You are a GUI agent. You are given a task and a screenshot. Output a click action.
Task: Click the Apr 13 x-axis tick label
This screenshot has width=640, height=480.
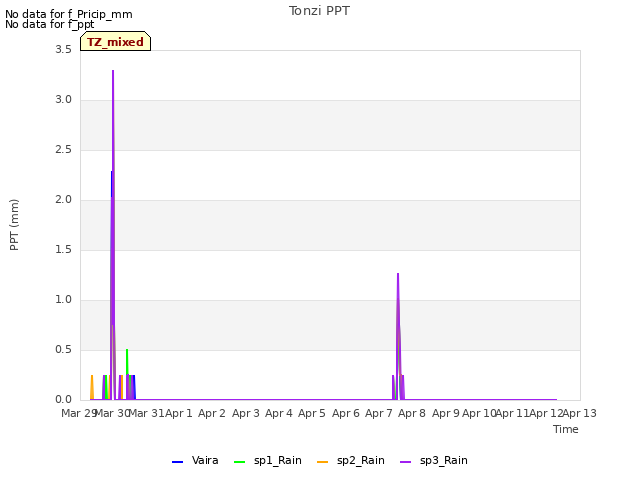(x=580, y=413)
